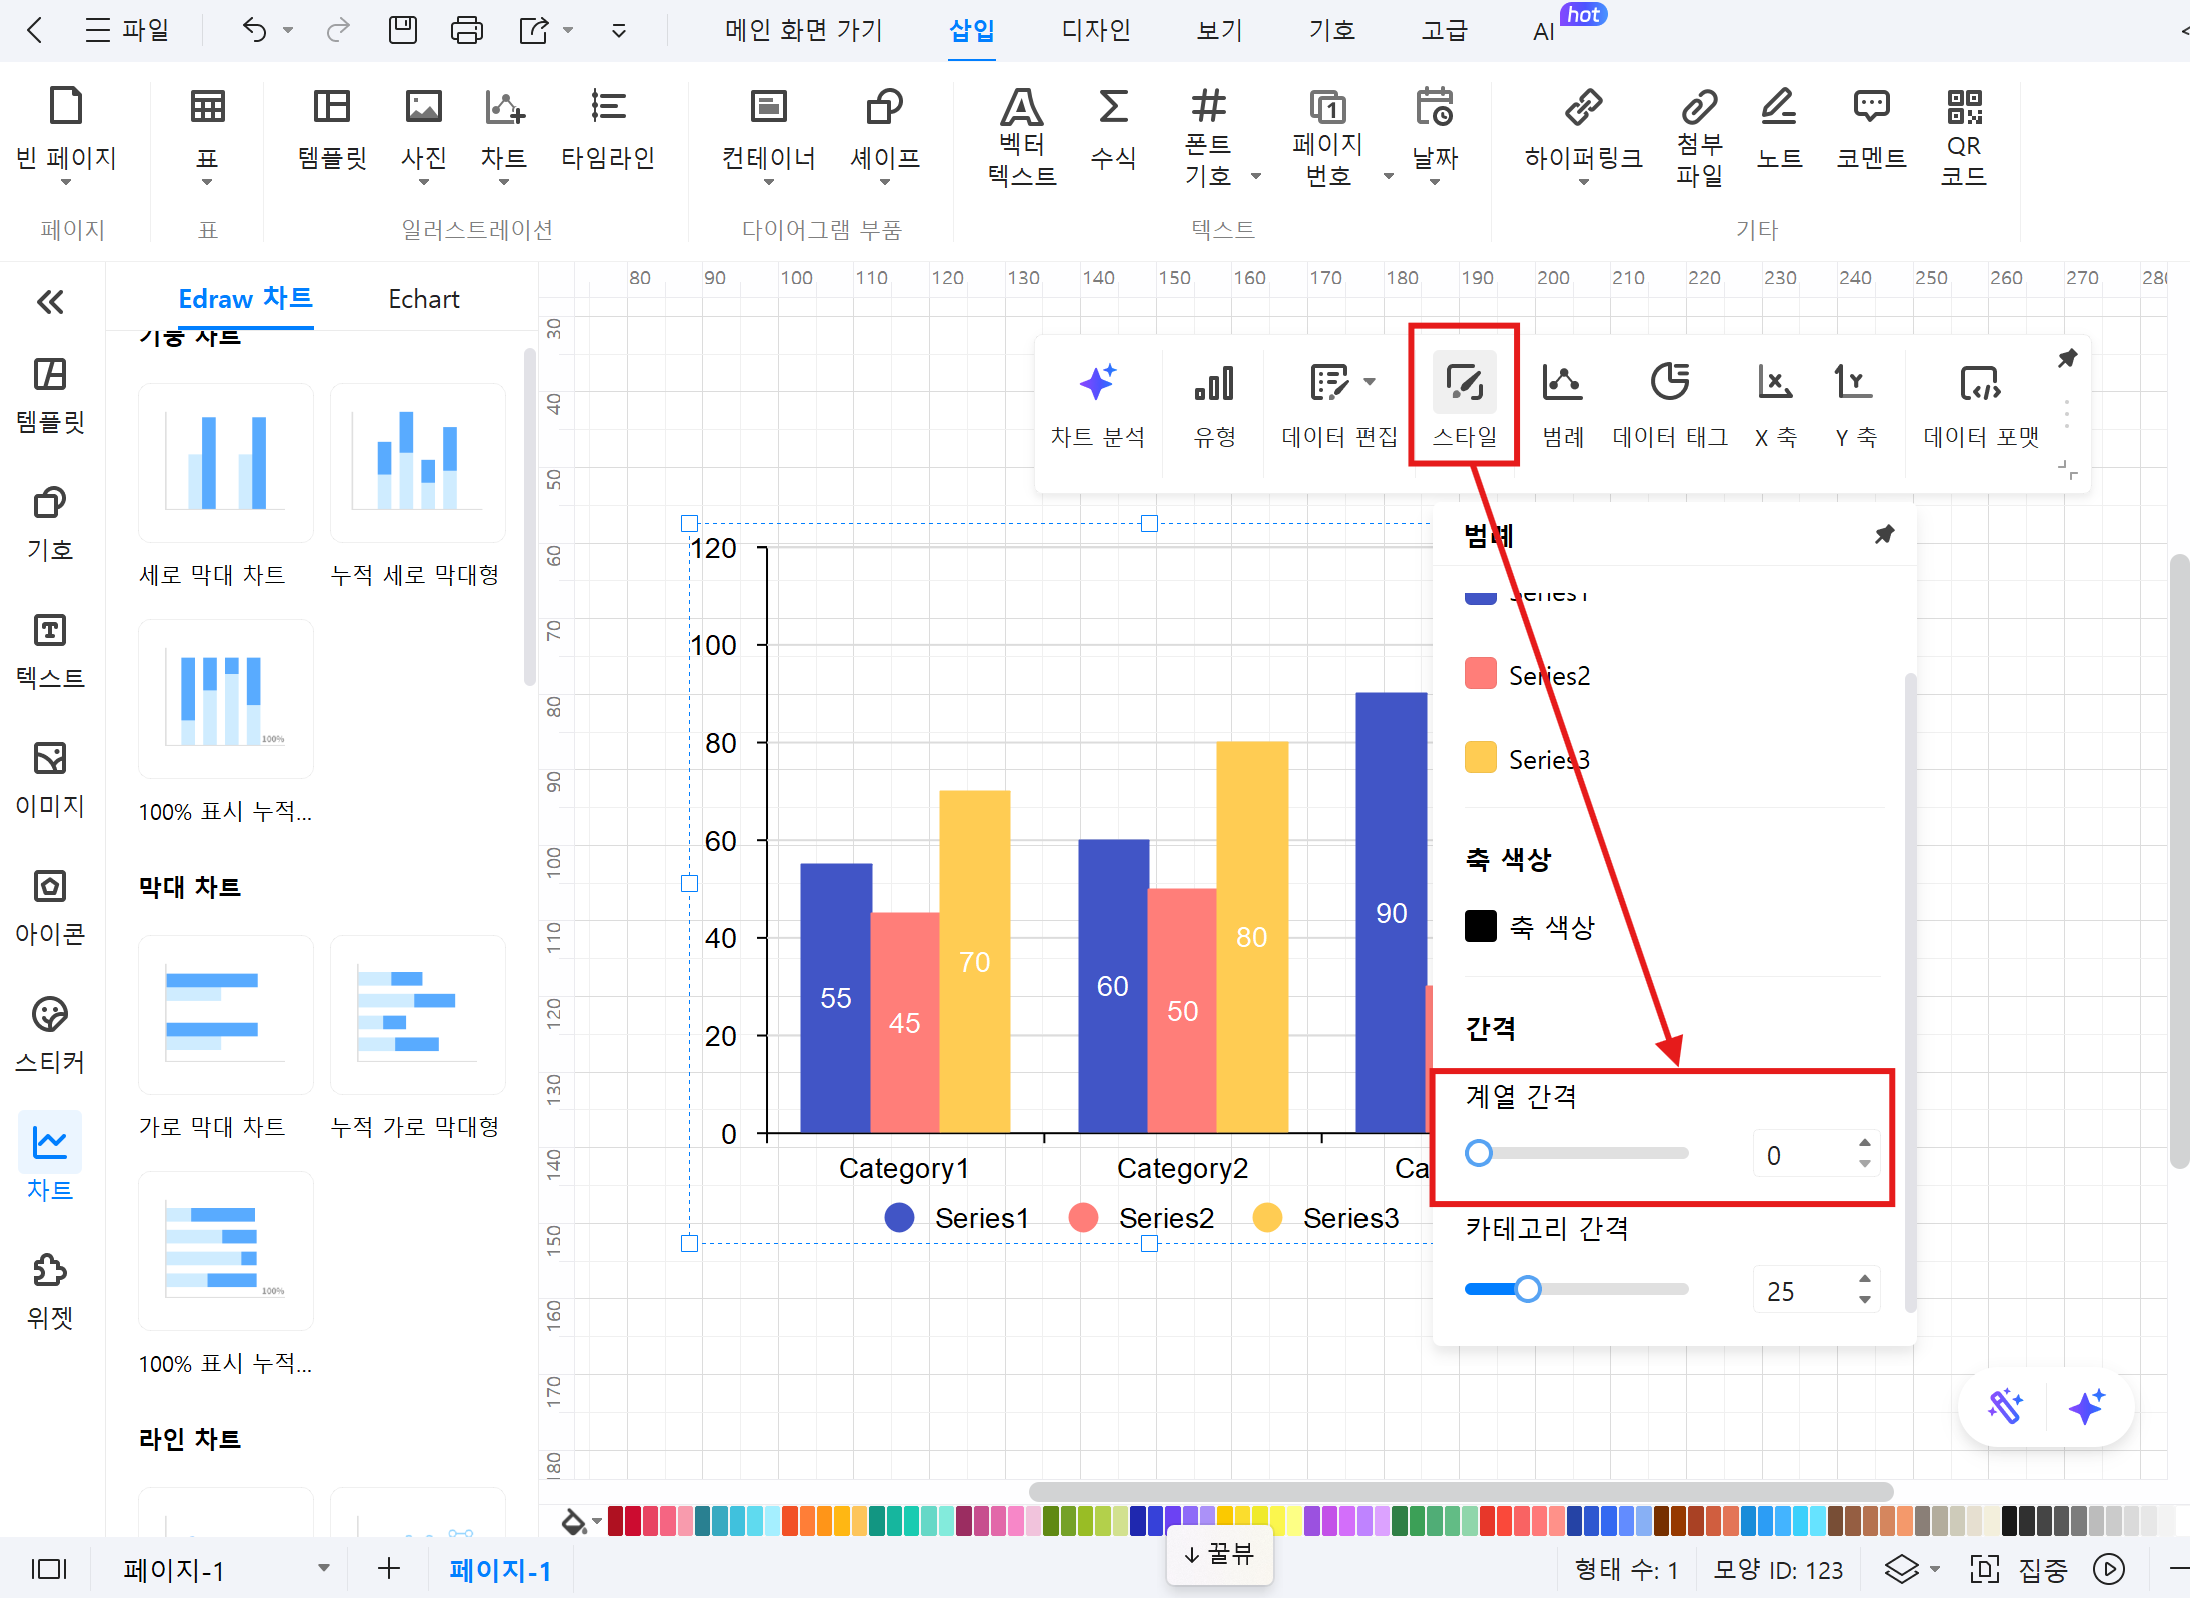
Task: Open the 범례 legend settings
Action: pos(1562,405)
